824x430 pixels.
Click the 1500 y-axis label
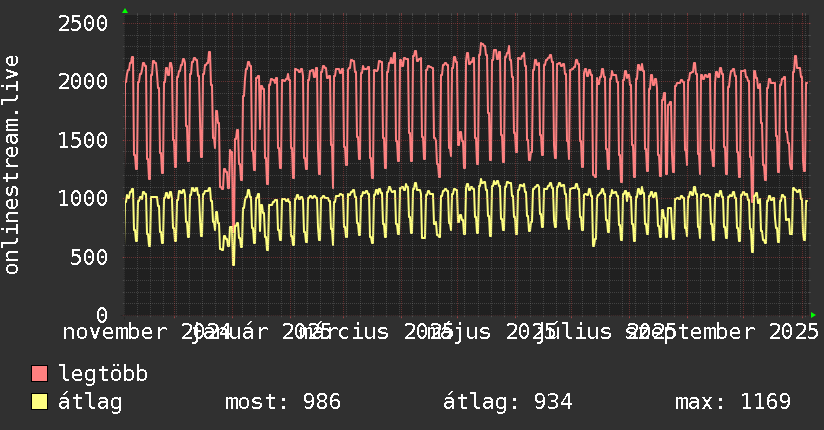83,140
